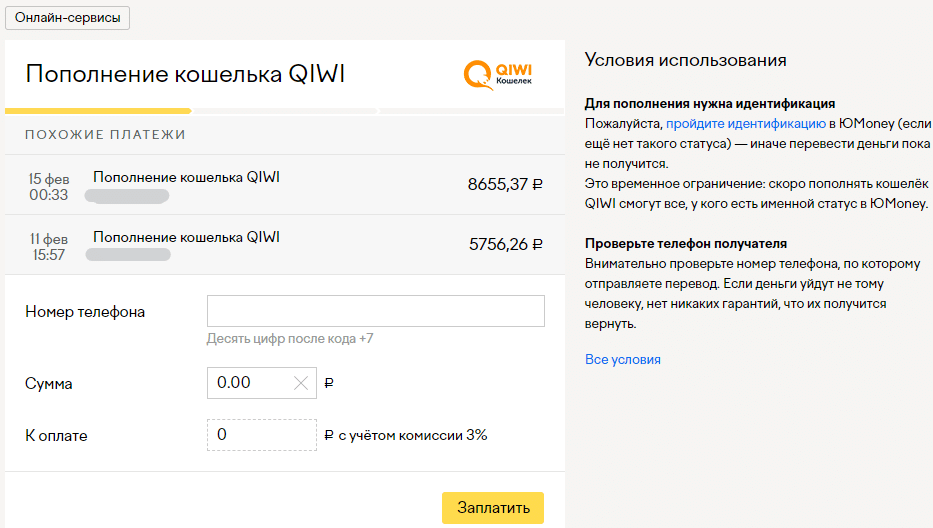Click the payment progress step bar
This screenshot has width=933, height=528.
point(284,111)
